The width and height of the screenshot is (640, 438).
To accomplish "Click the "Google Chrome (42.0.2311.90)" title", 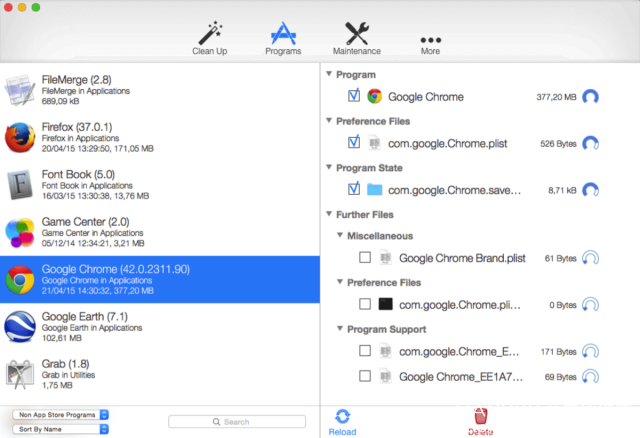I will (116, 269).
